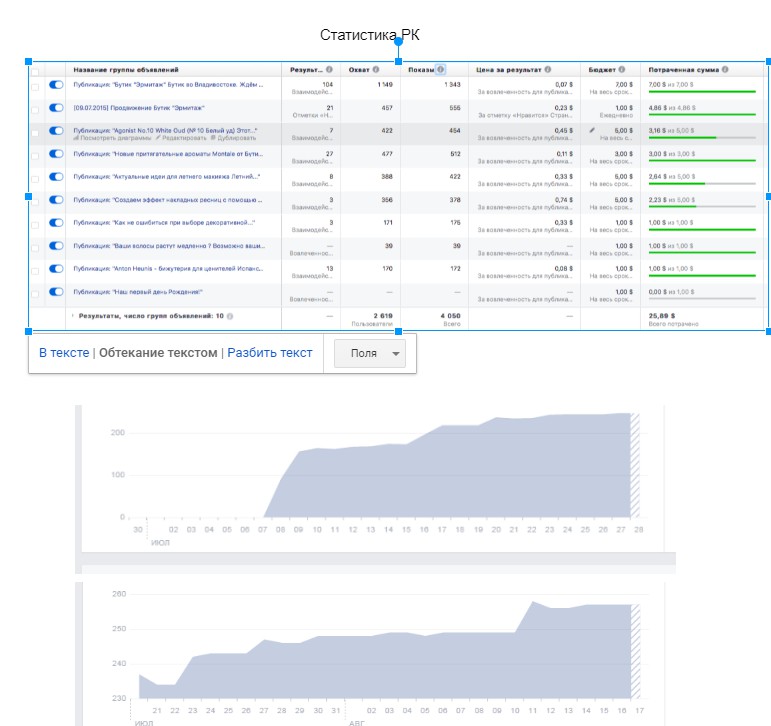
Task: Click the Статистика РК title text
Action: (x=370, y=35)
